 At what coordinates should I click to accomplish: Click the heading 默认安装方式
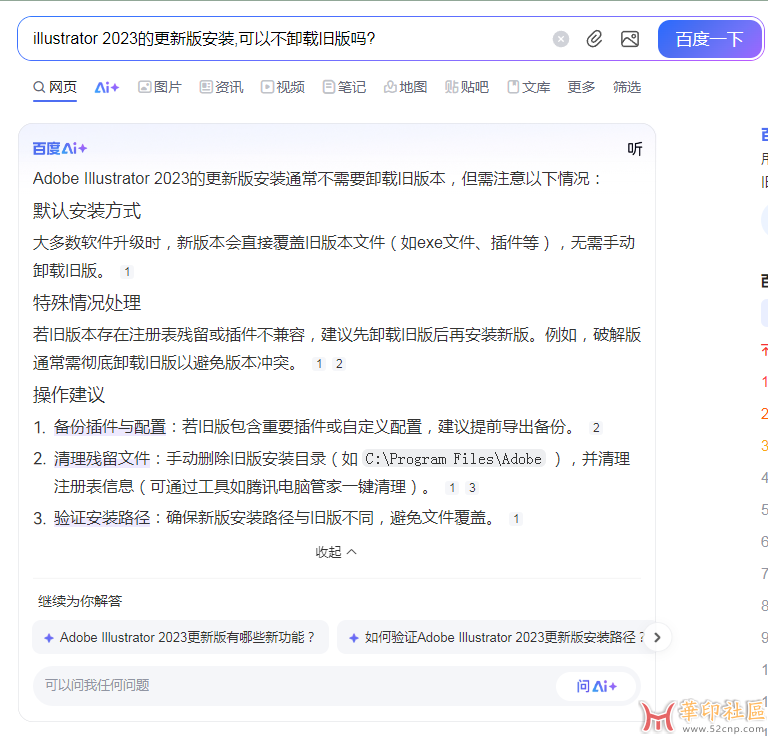pyautogui.click(x=87, y=211)
